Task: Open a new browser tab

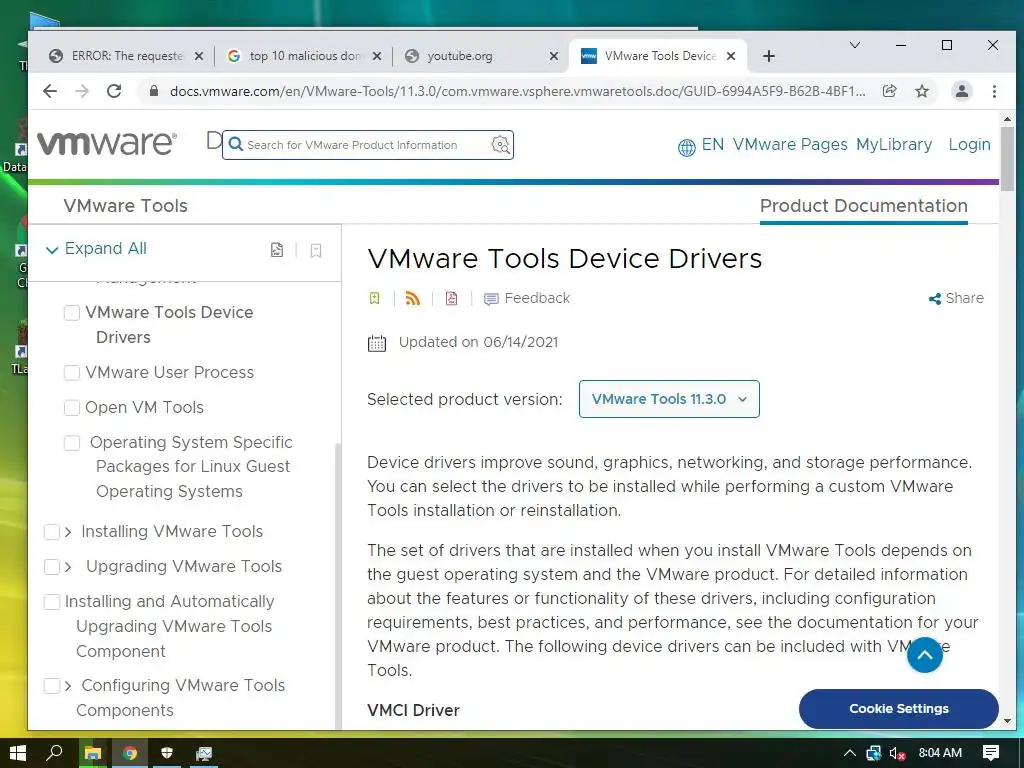Action: 769,56
